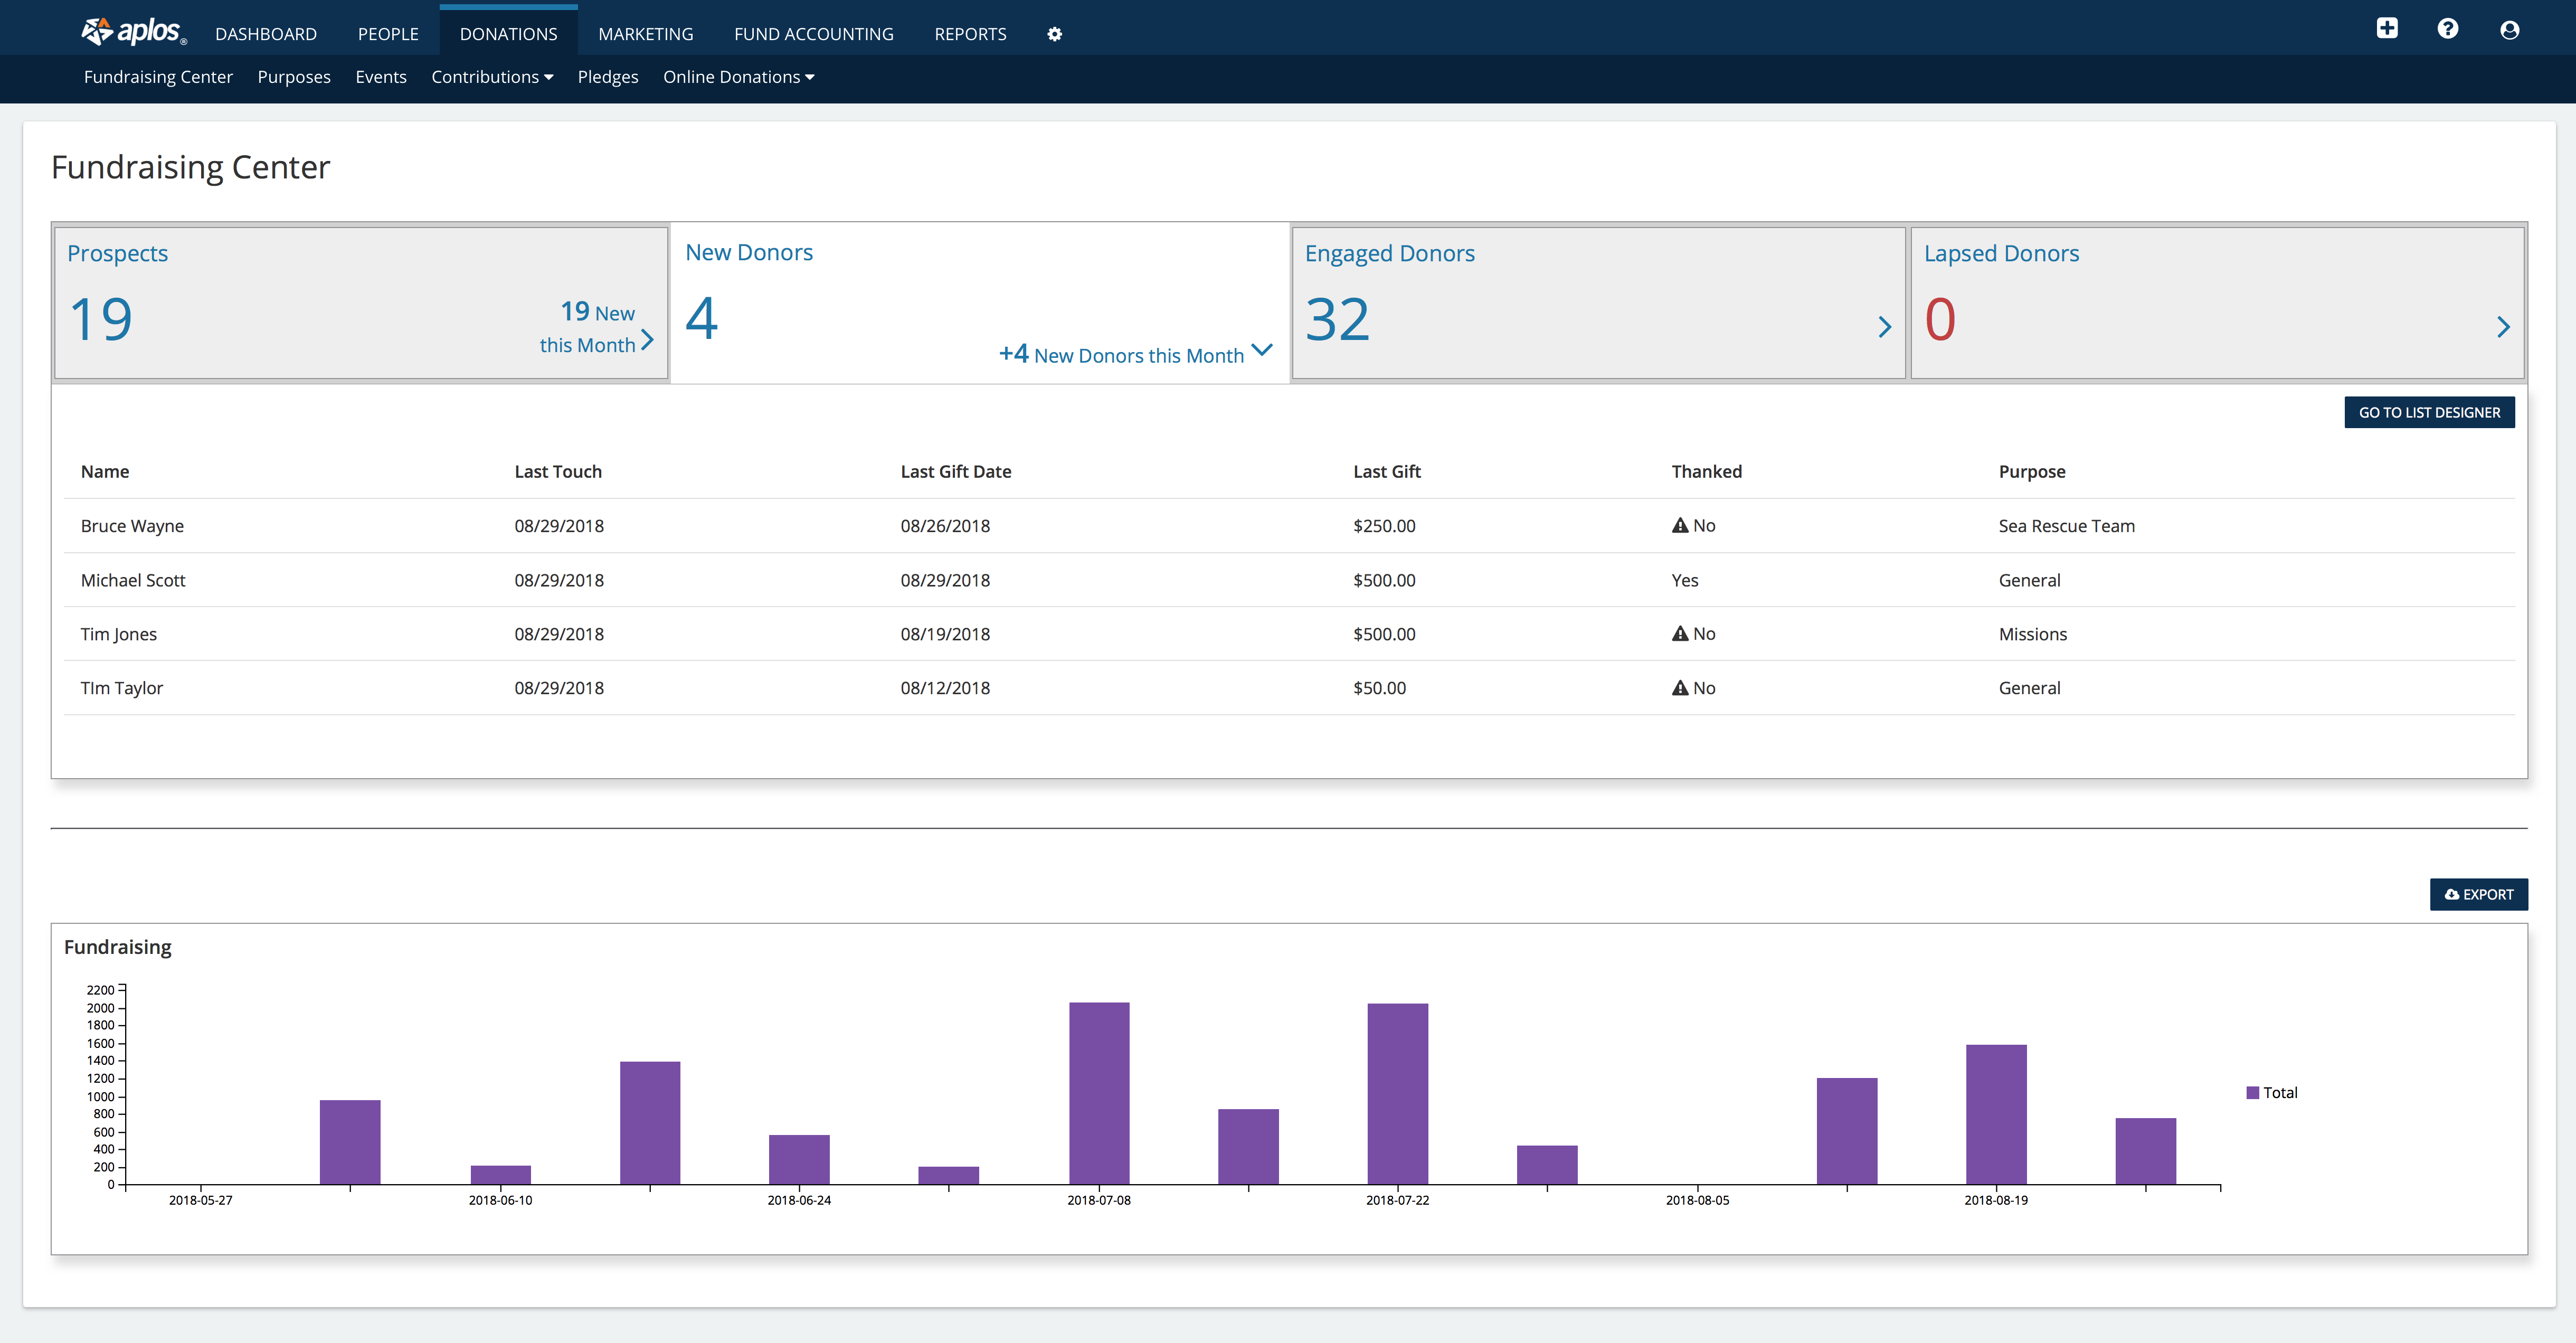Expand the Contributions dropdown menu
The width and height of the screenshot is (2576, 1343).
tap(492, 77)
